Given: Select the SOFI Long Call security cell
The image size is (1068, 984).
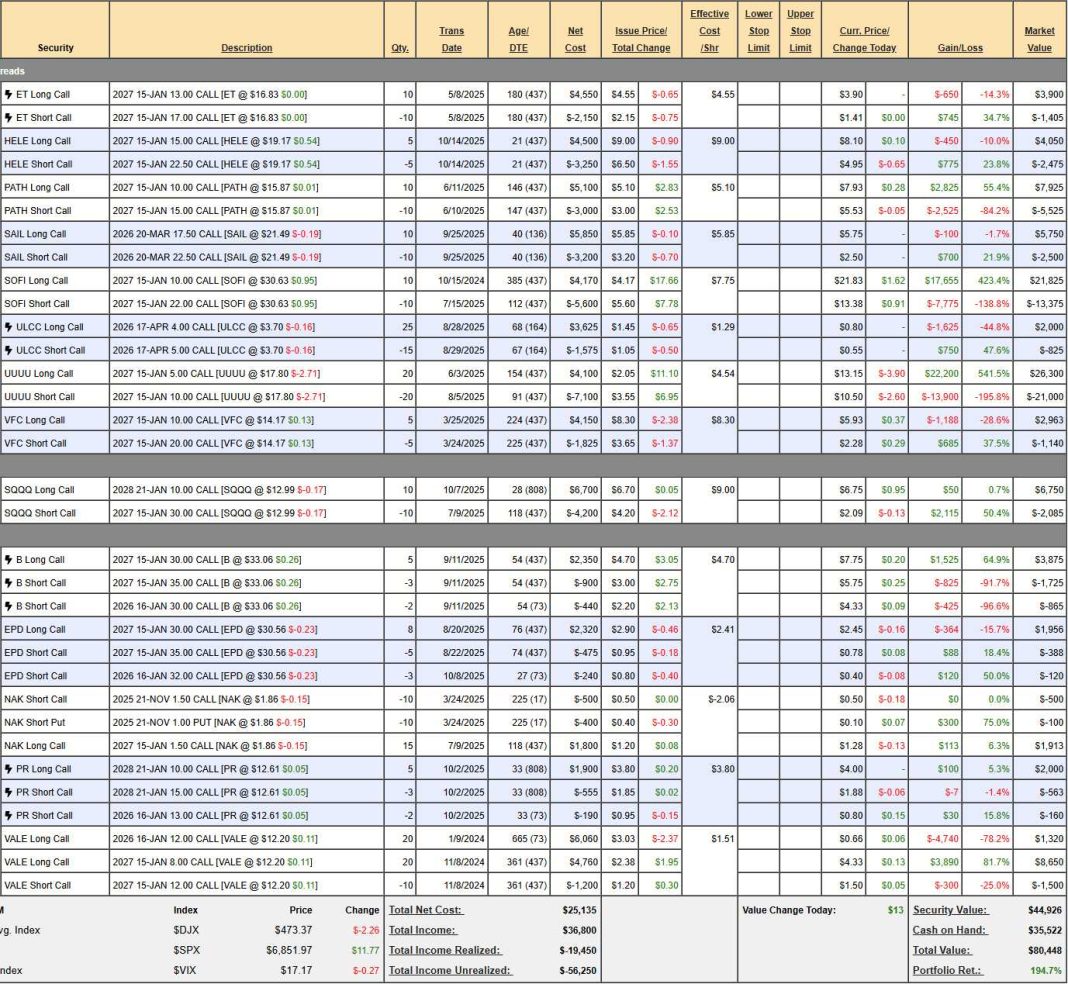Looking at the screenshot, I should (38, 280).
